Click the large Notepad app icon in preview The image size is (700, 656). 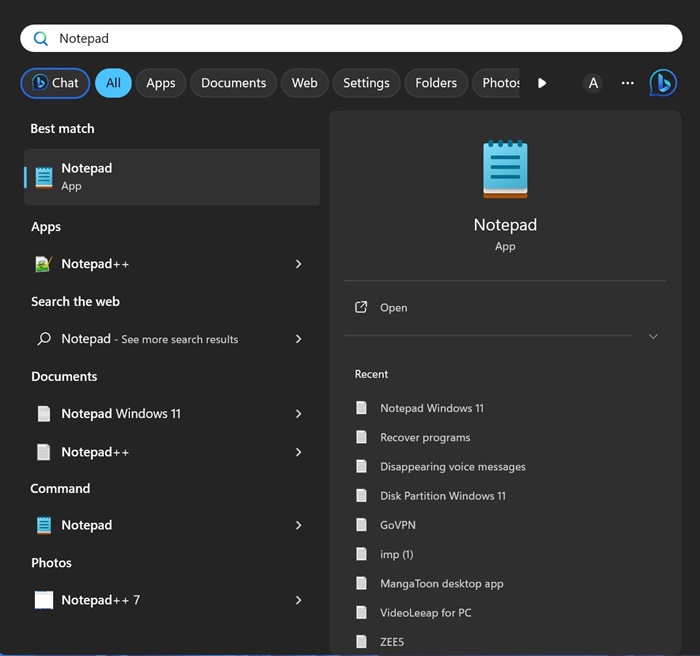pyautogui.click(x=505, y=170)
